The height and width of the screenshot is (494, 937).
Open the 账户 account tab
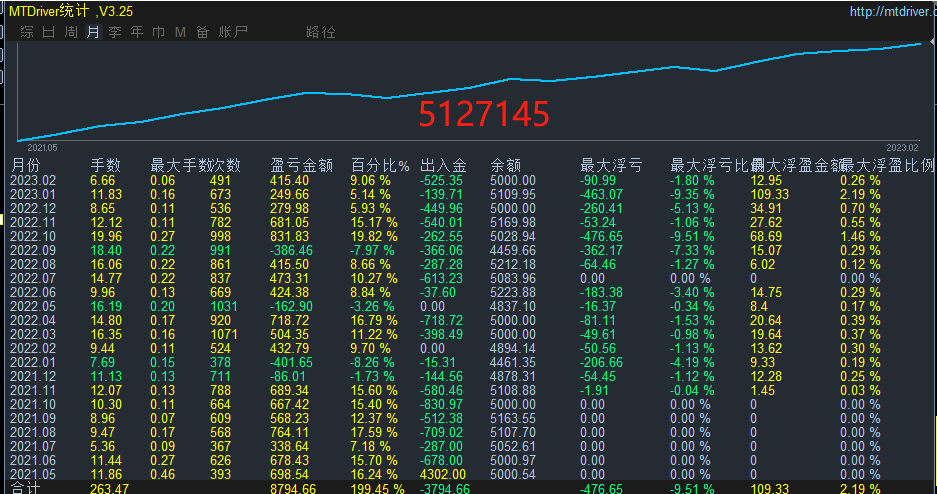[233, 32]
